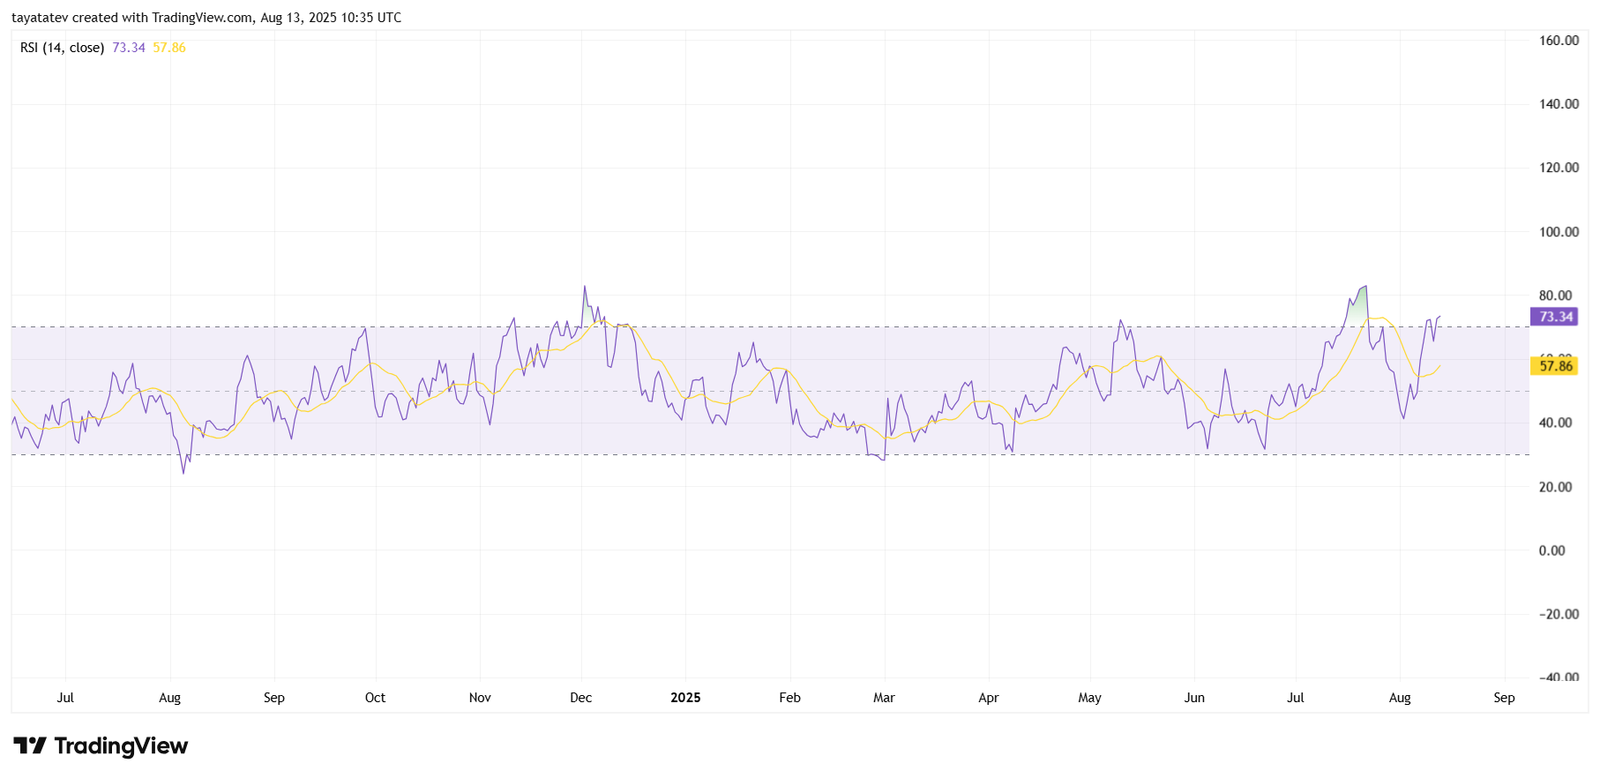Click the Mar label on time axis
The width and height of the screenshot is (1600, 779).
[x=884, y=698]
